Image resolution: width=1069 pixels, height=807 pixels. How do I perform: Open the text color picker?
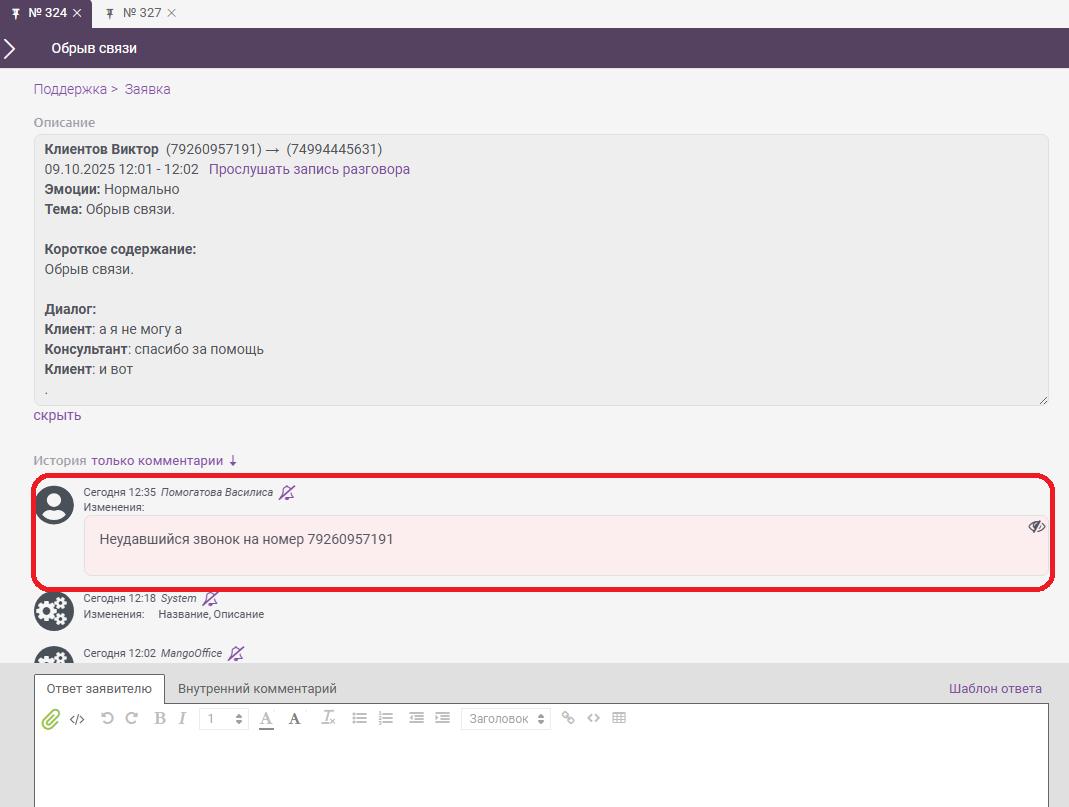pyautogui.click(x=266, y=718)
